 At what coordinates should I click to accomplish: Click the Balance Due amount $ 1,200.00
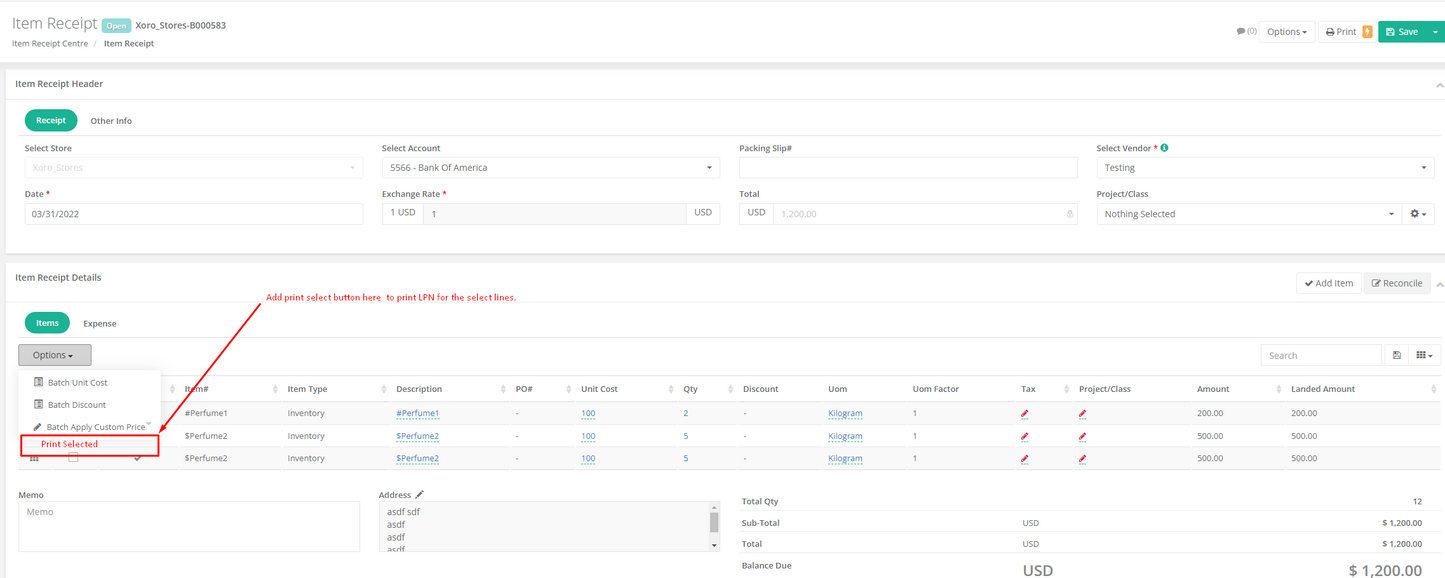tap(1385, 570)
